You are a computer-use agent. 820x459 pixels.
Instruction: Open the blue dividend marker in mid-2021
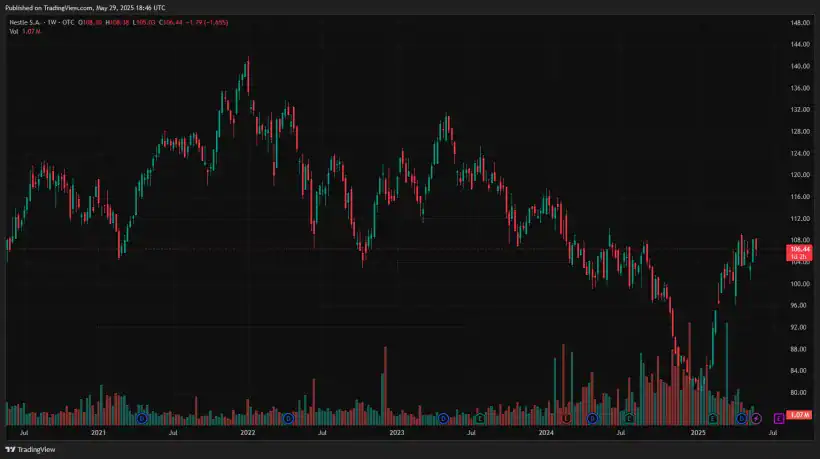coord(141,417)
